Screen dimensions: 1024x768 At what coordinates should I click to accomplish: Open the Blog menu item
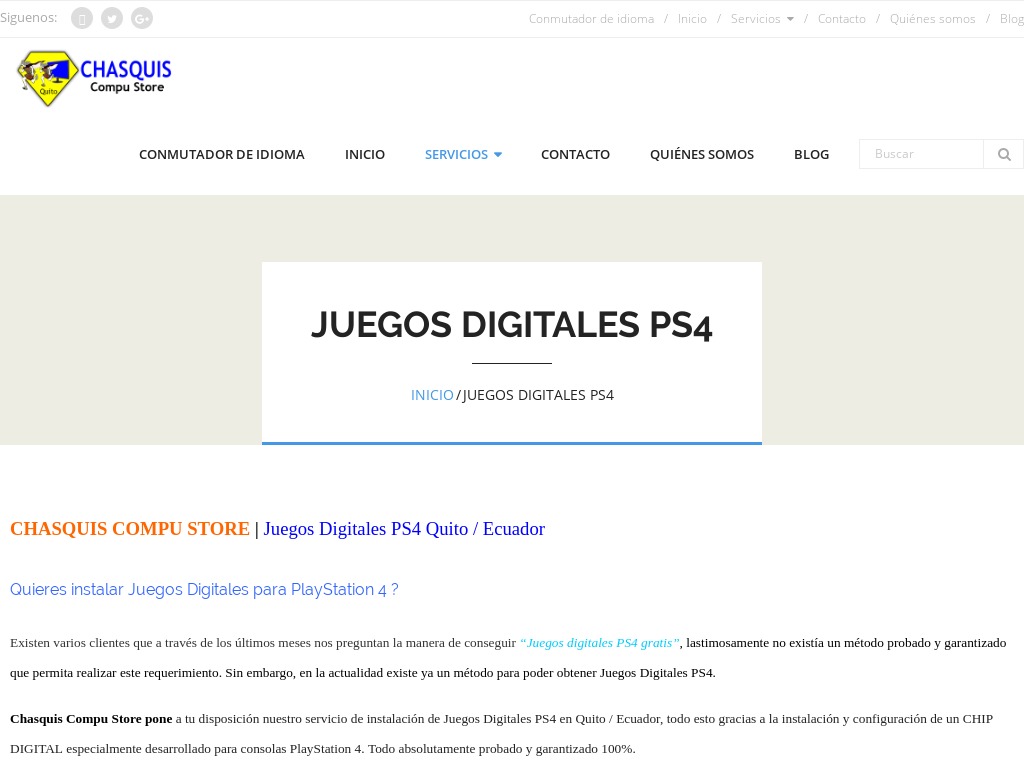point(811,154)
